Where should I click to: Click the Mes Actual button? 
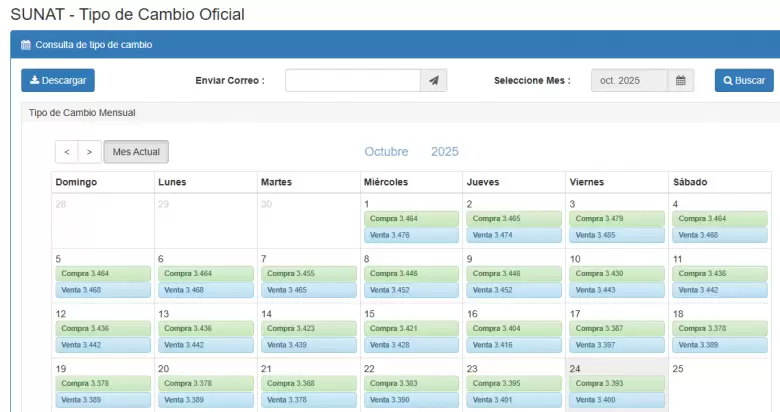pos(136,152)
